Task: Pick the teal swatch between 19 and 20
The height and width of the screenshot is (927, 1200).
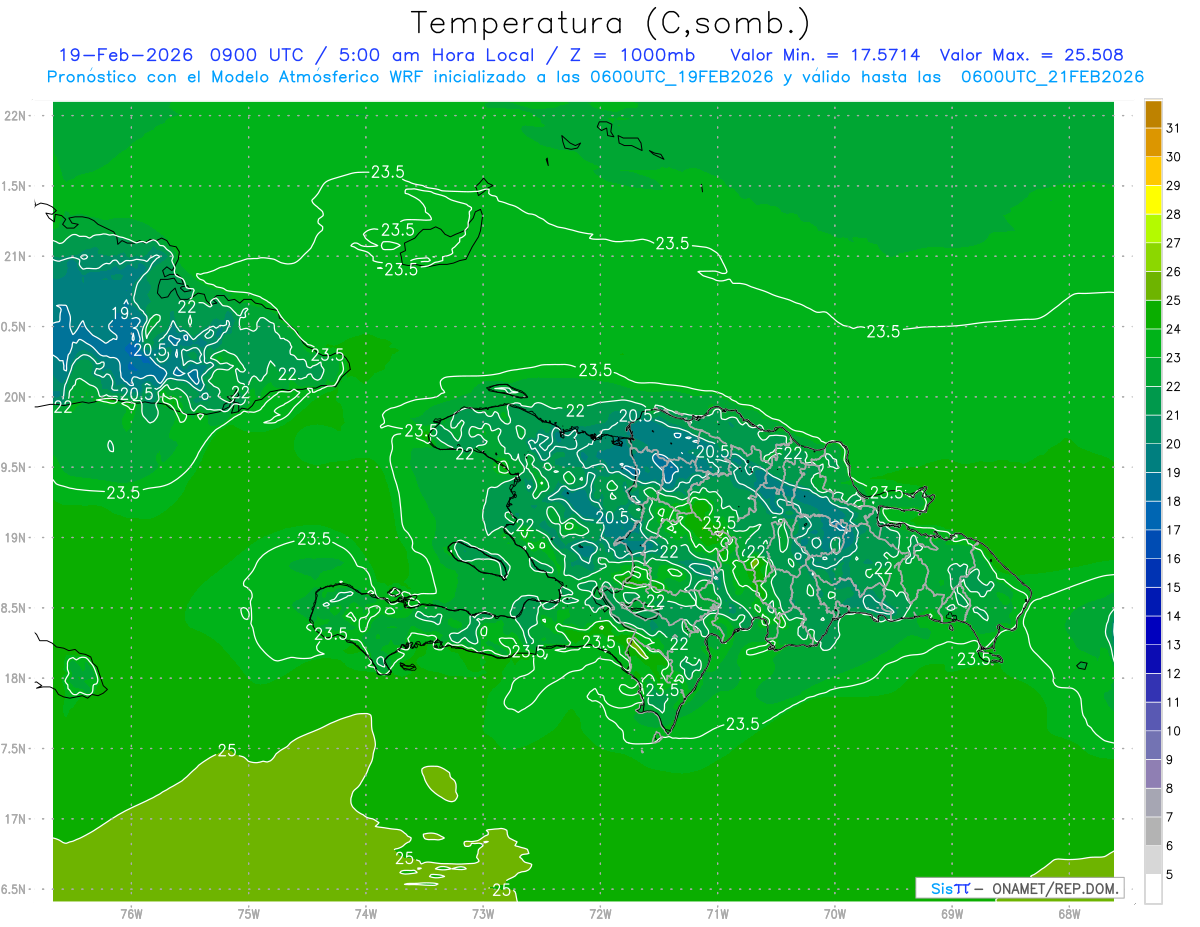Action: (1153, 458)
